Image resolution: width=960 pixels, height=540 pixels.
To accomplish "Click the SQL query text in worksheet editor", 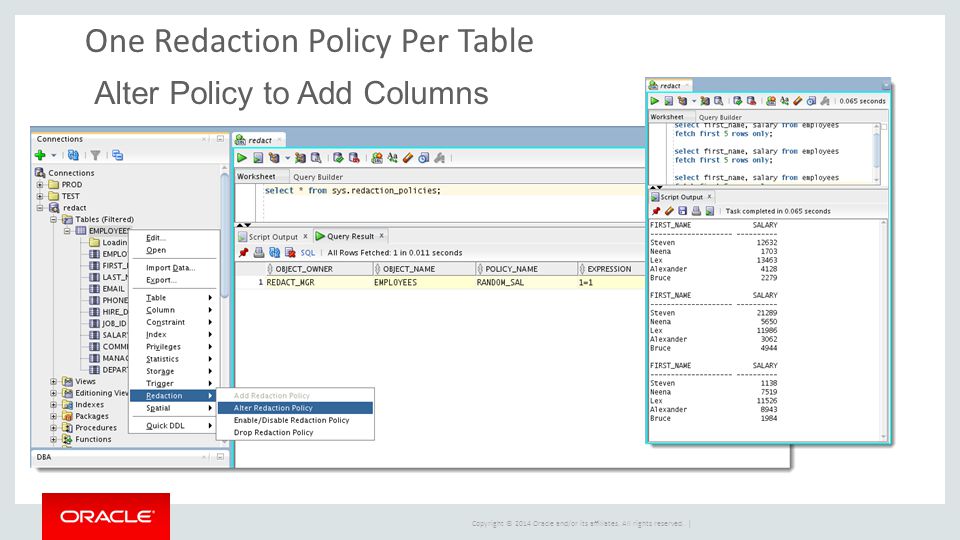I will point(352,190).
